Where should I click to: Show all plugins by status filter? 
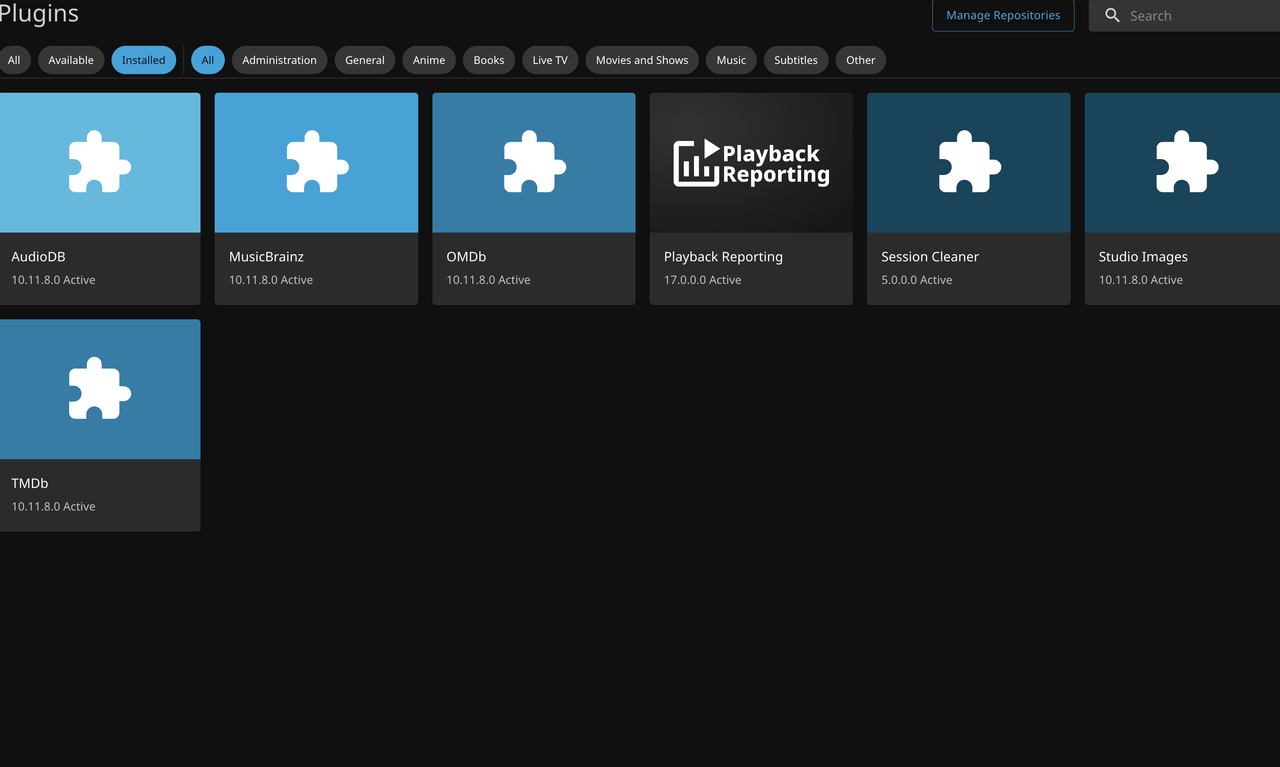[14, 60]
